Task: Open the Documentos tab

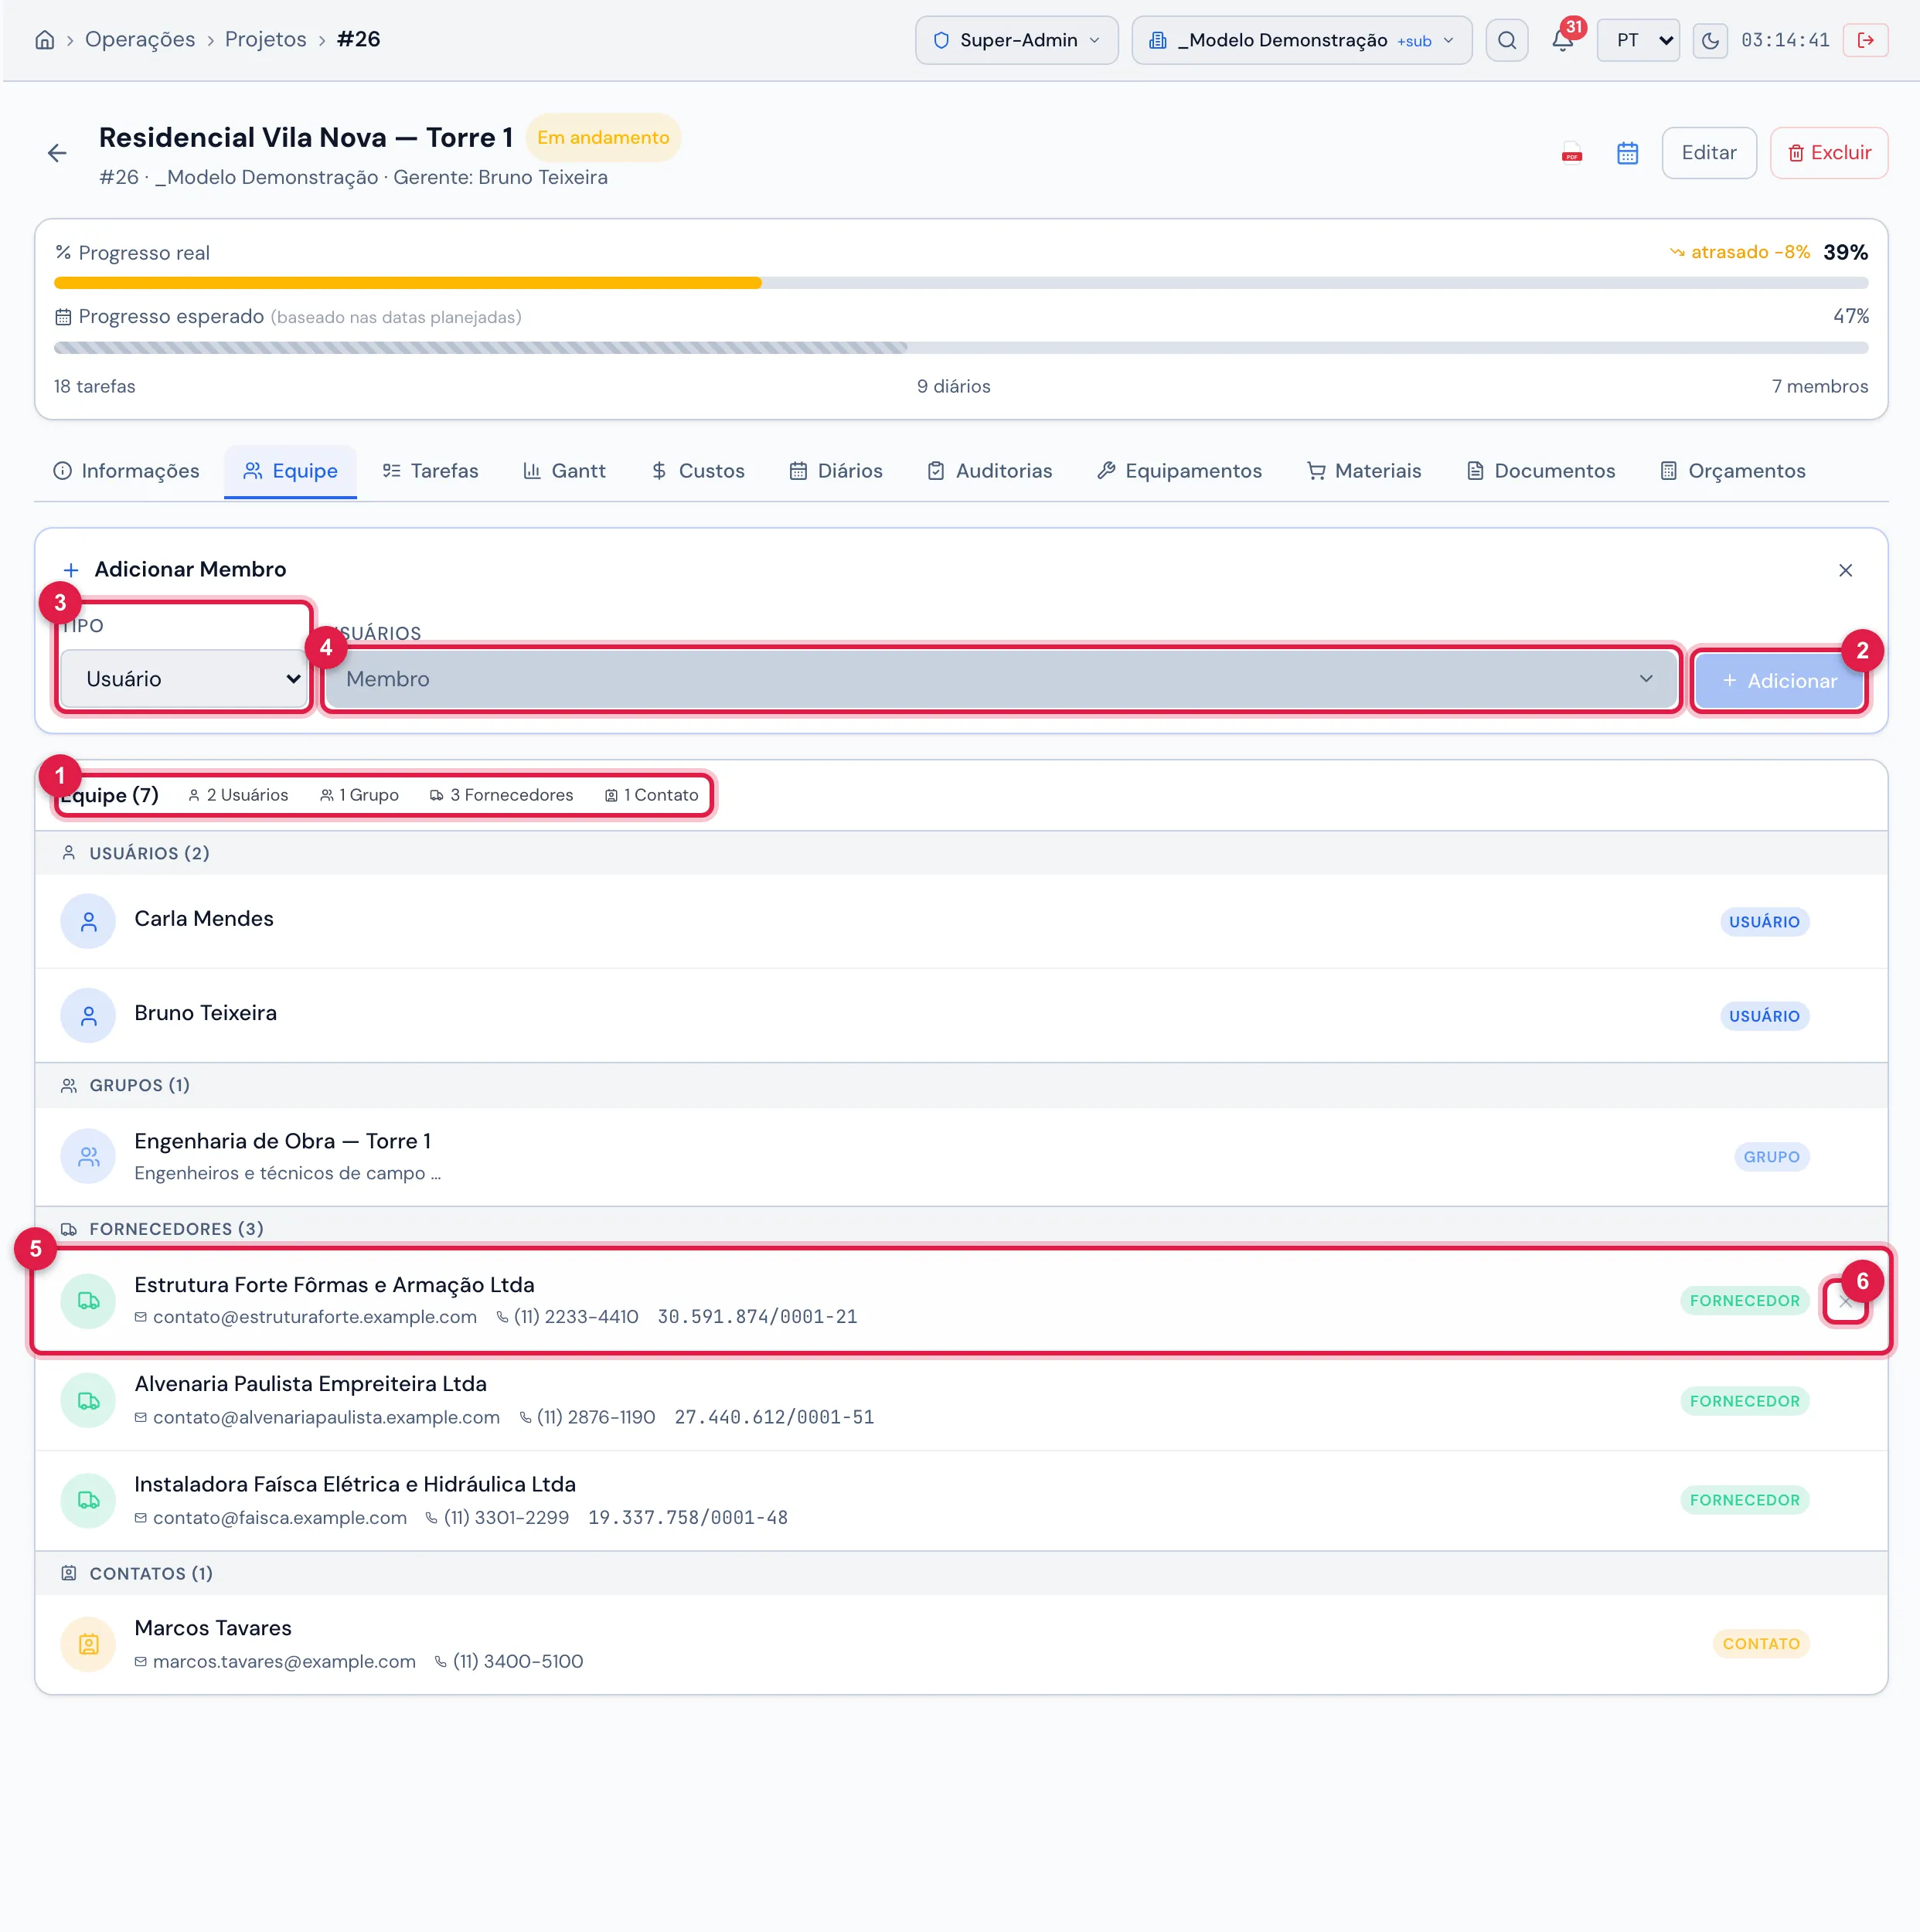Action: point(1540,471)
